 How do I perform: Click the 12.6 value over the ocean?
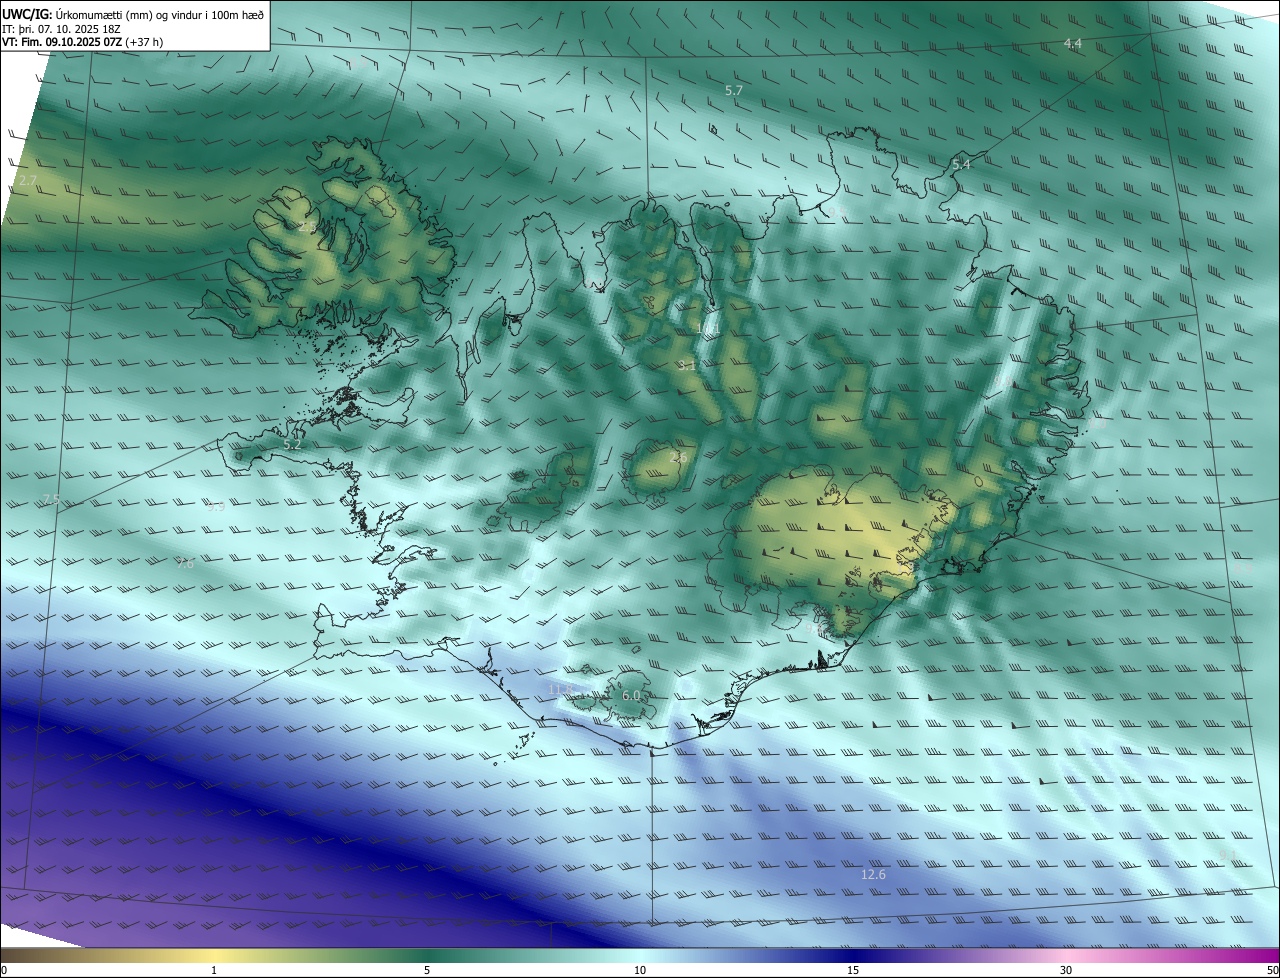pos(873,875)
